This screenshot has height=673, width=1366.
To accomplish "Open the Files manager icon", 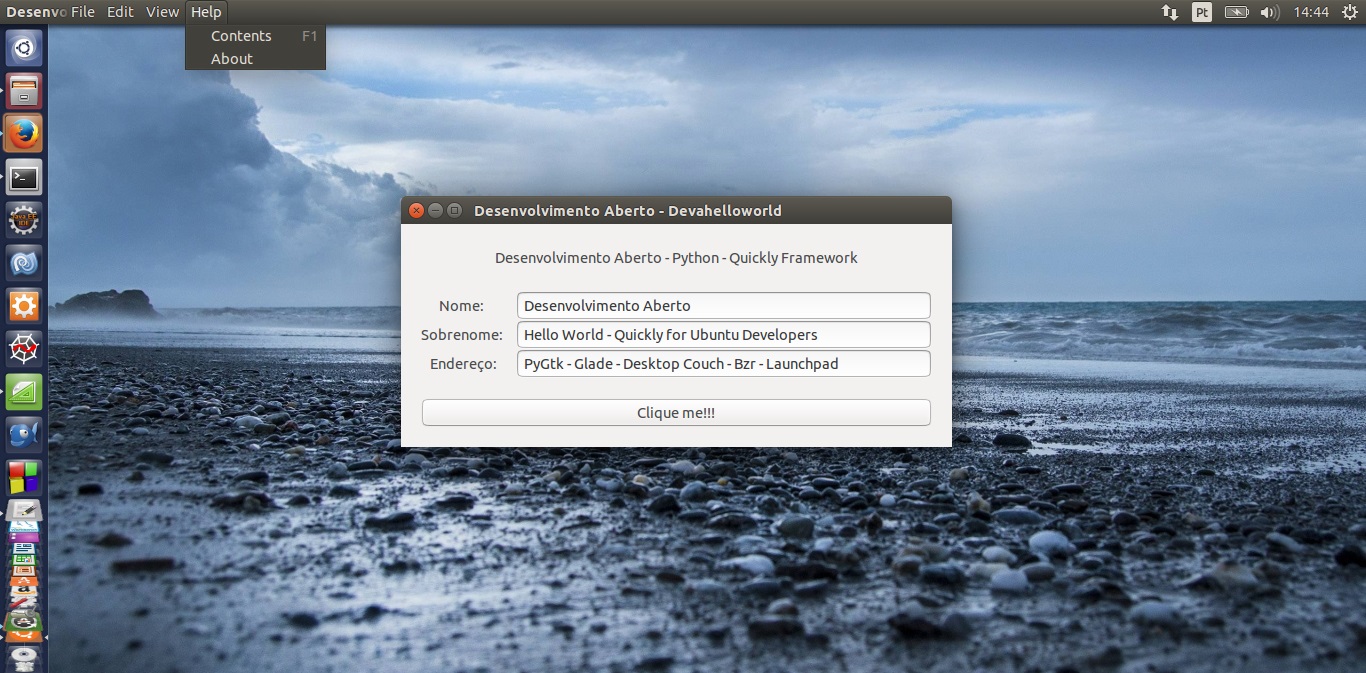I will pyautogui.click(x=24, y=90).
